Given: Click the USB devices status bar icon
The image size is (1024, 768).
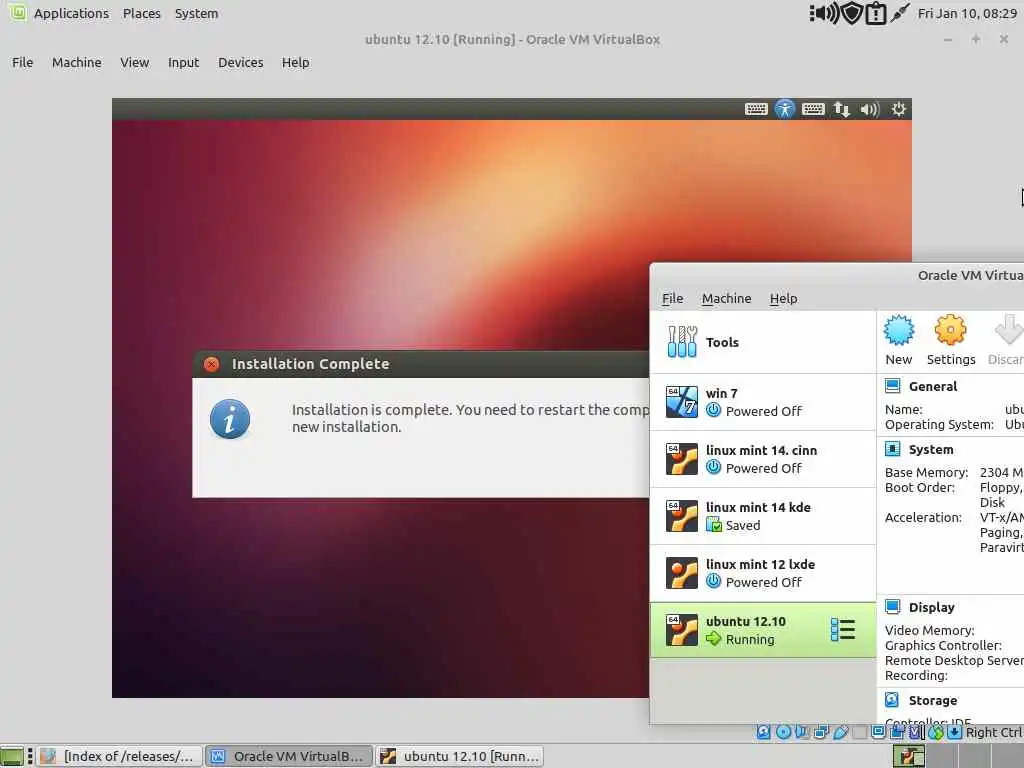Looking at the screenshot, I should [841, 732].
